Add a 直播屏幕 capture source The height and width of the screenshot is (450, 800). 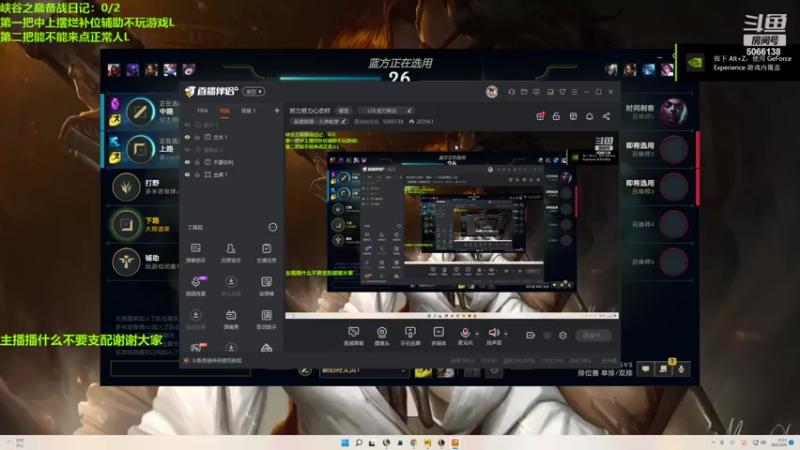(x=353, y=336)
